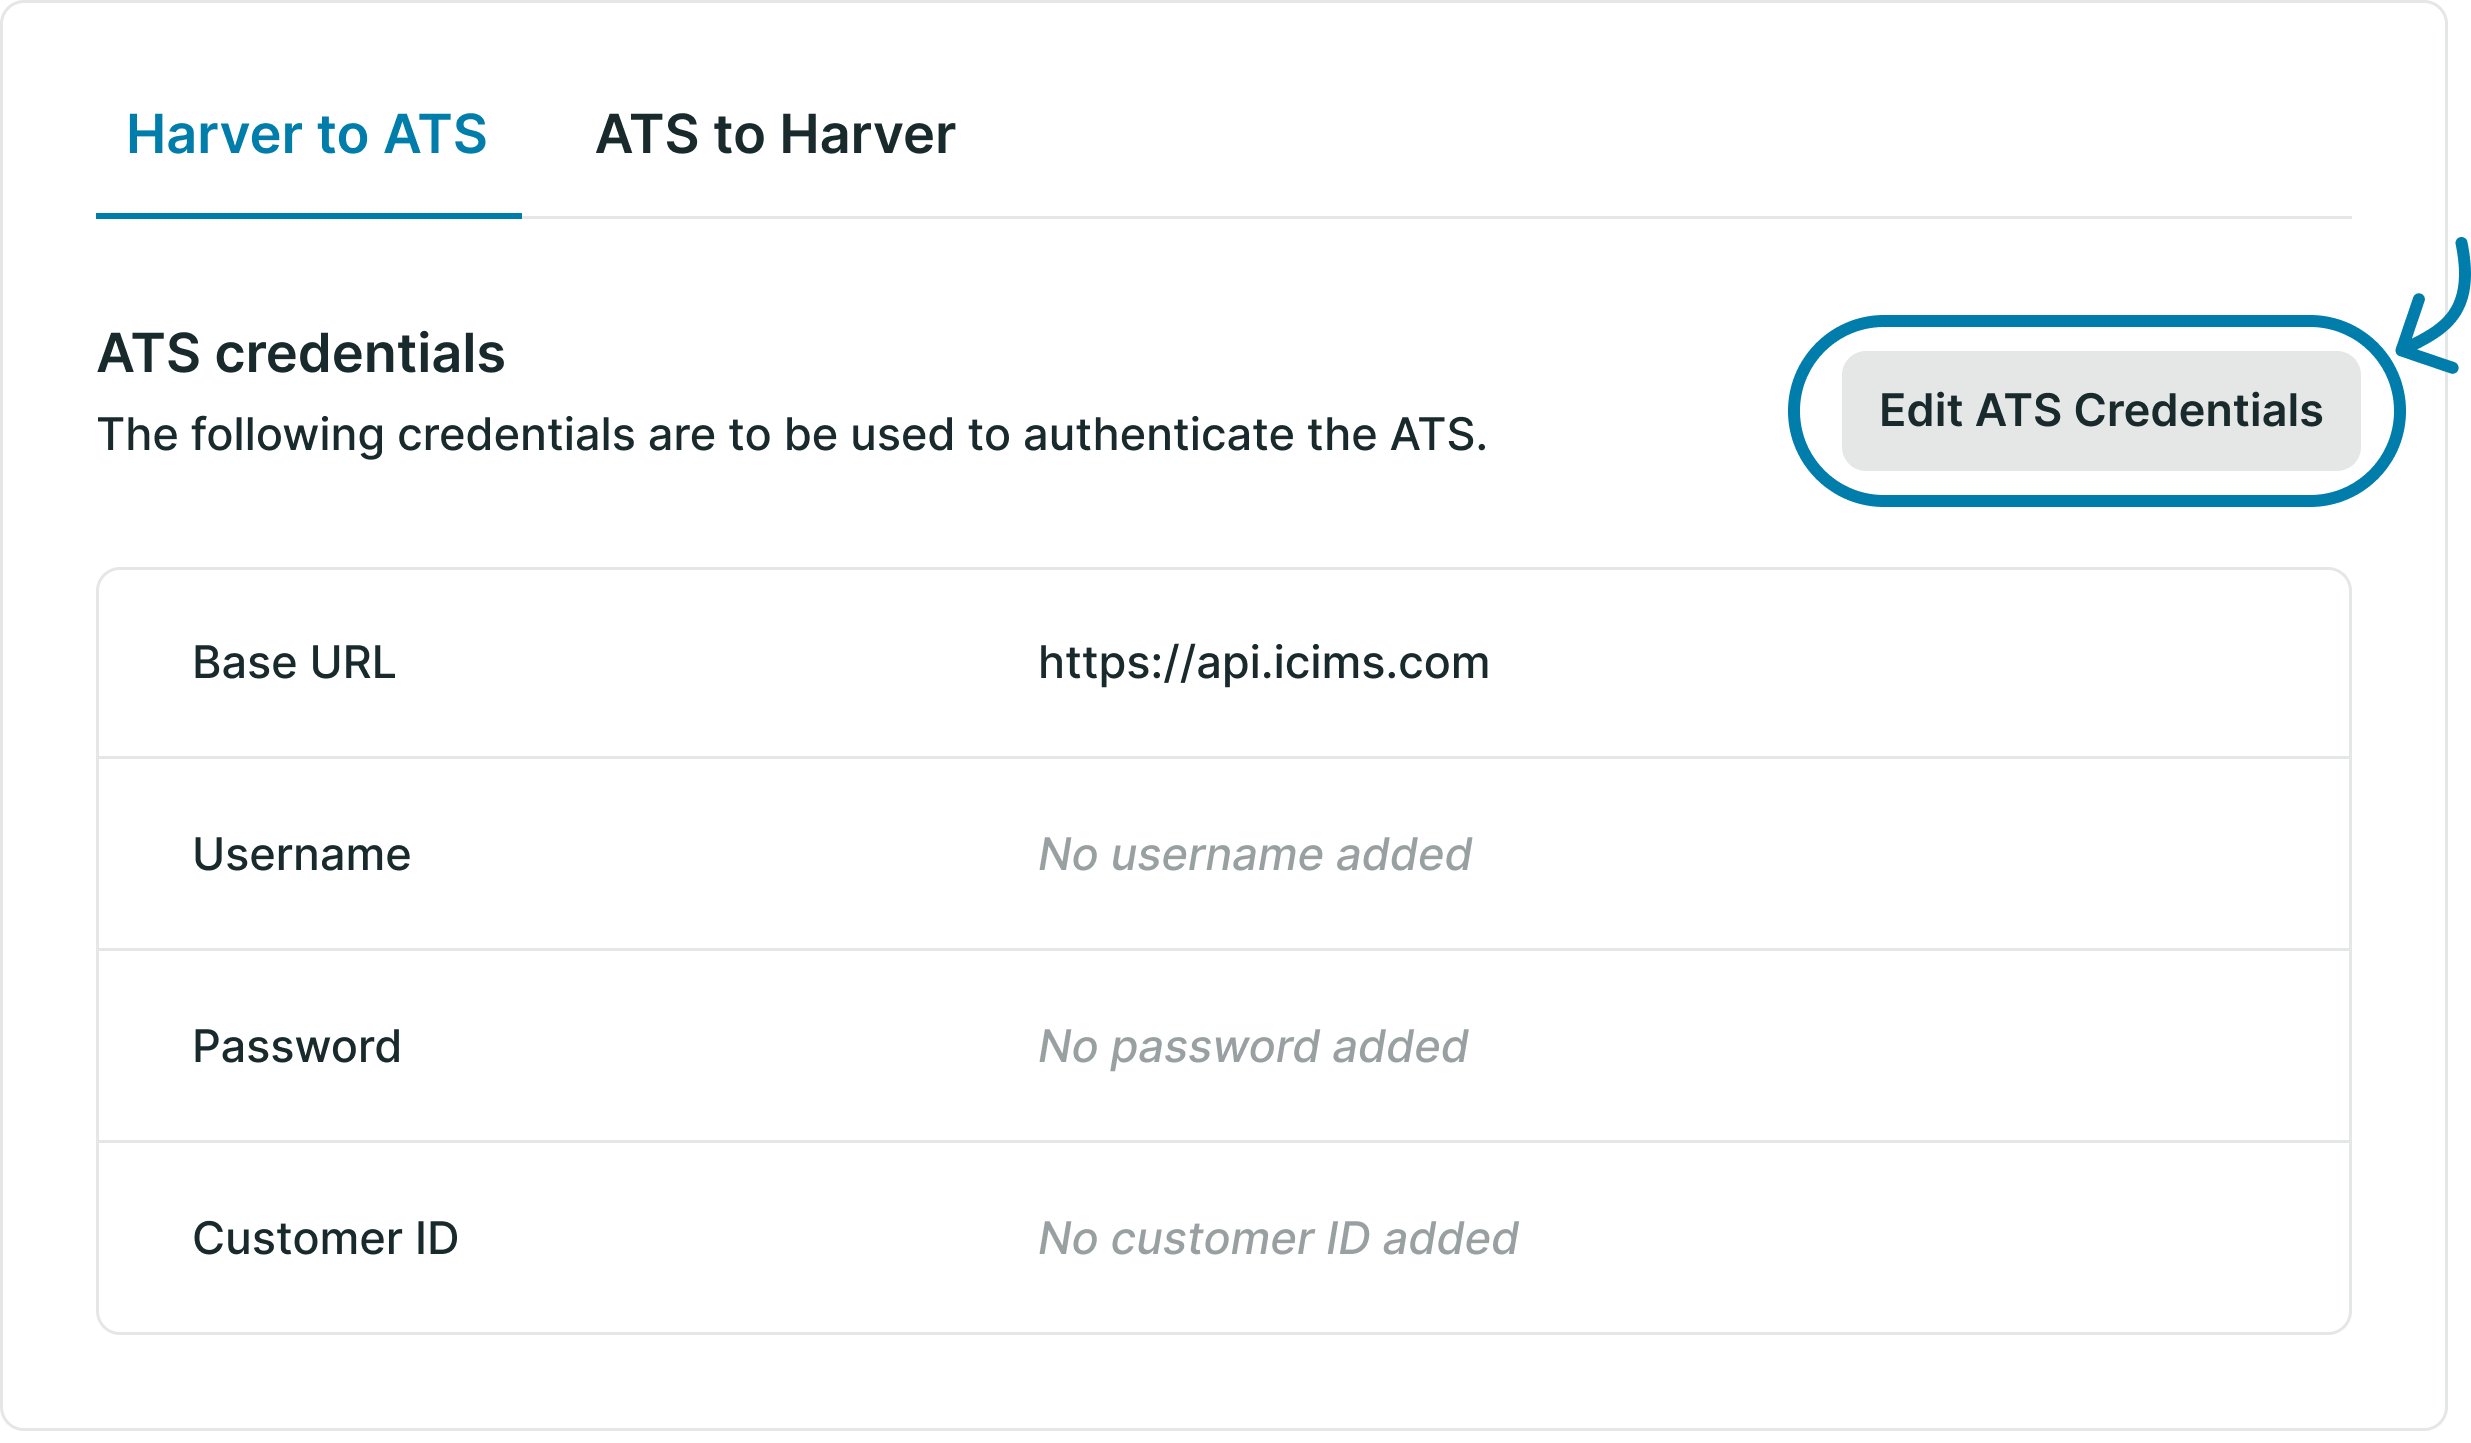Select the Username row label
Viewport: 2471px width, 1443px height.
point(301,853)
